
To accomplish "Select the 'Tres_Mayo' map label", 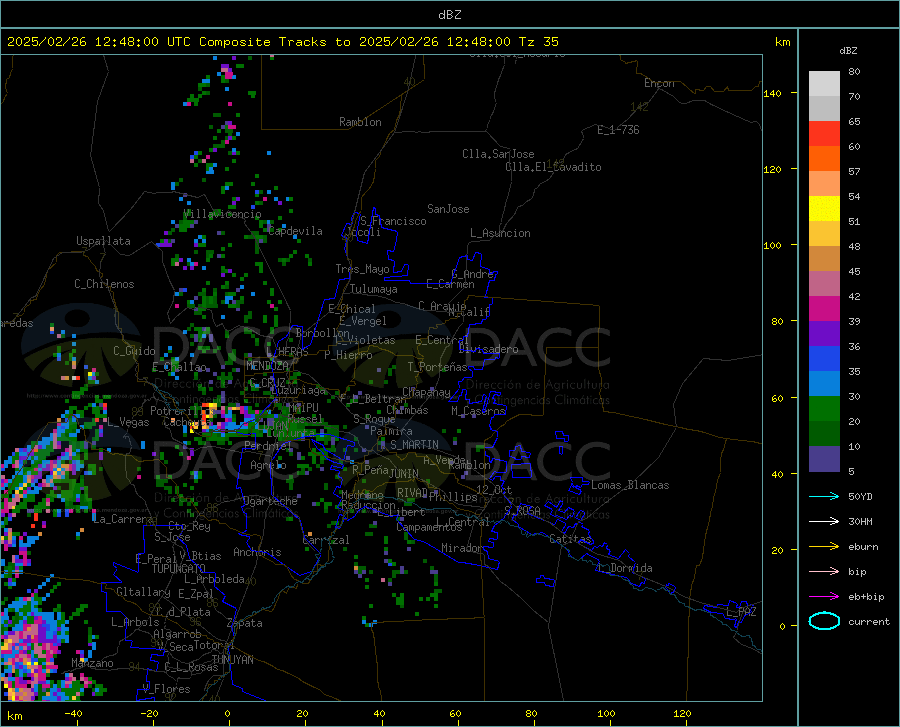I will 362,269.
